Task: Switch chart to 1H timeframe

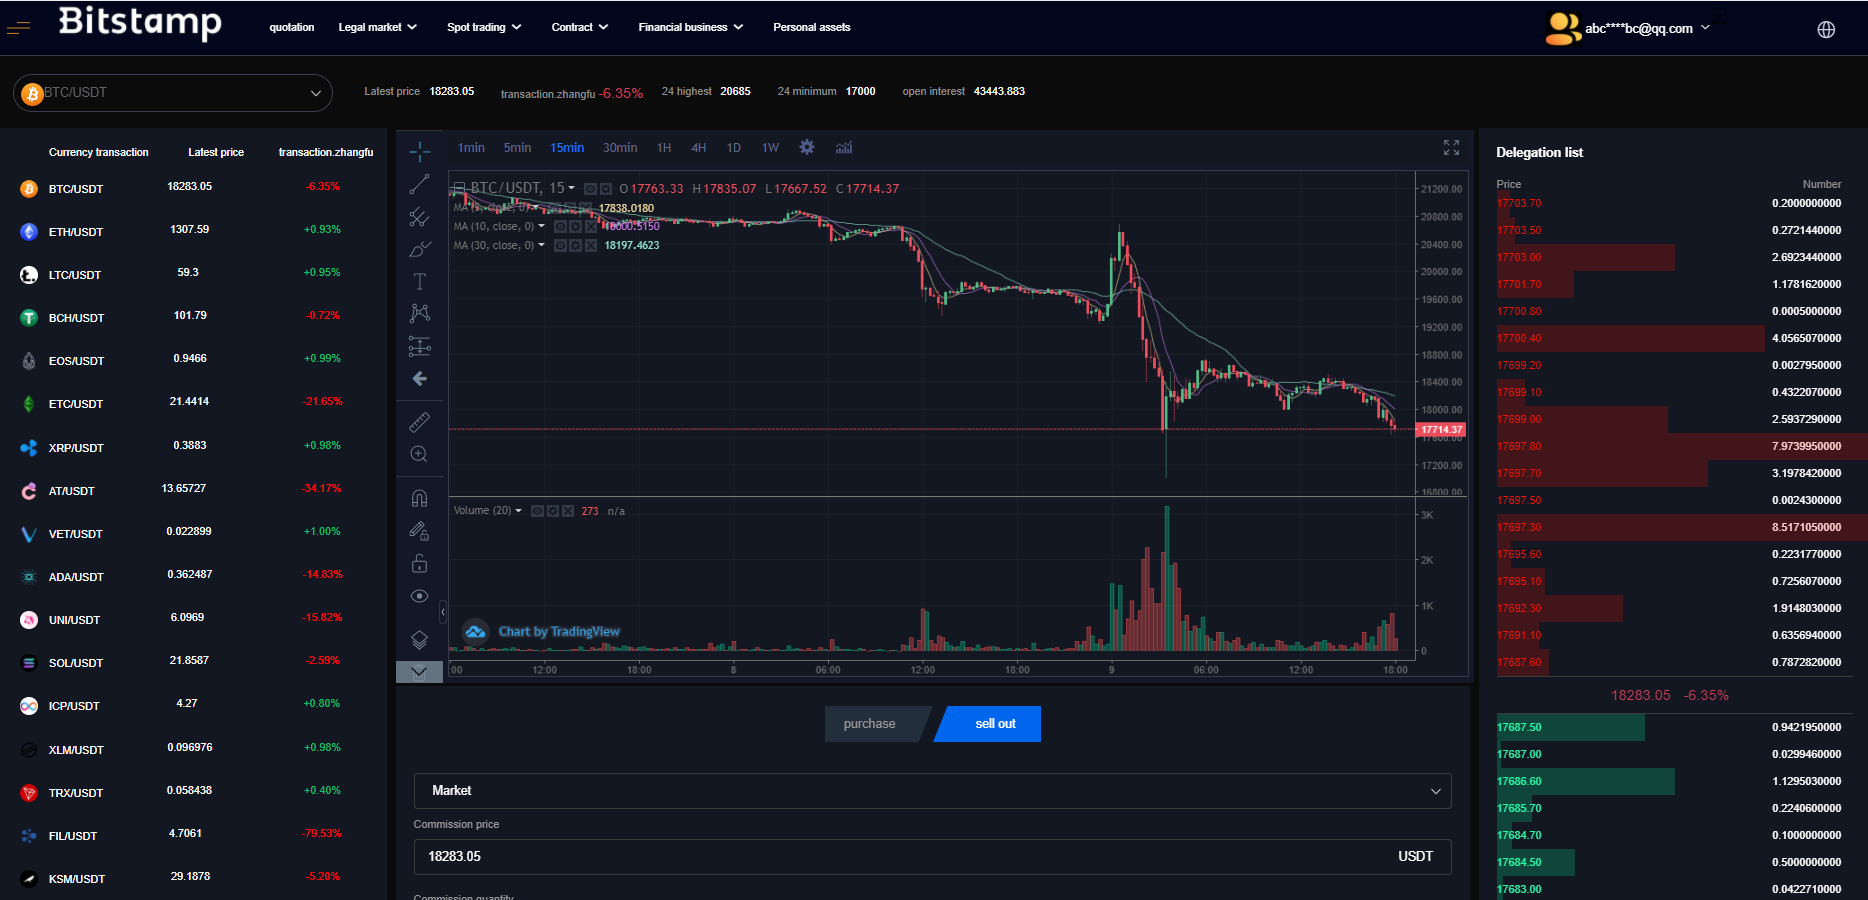Action: pos(664,148)
